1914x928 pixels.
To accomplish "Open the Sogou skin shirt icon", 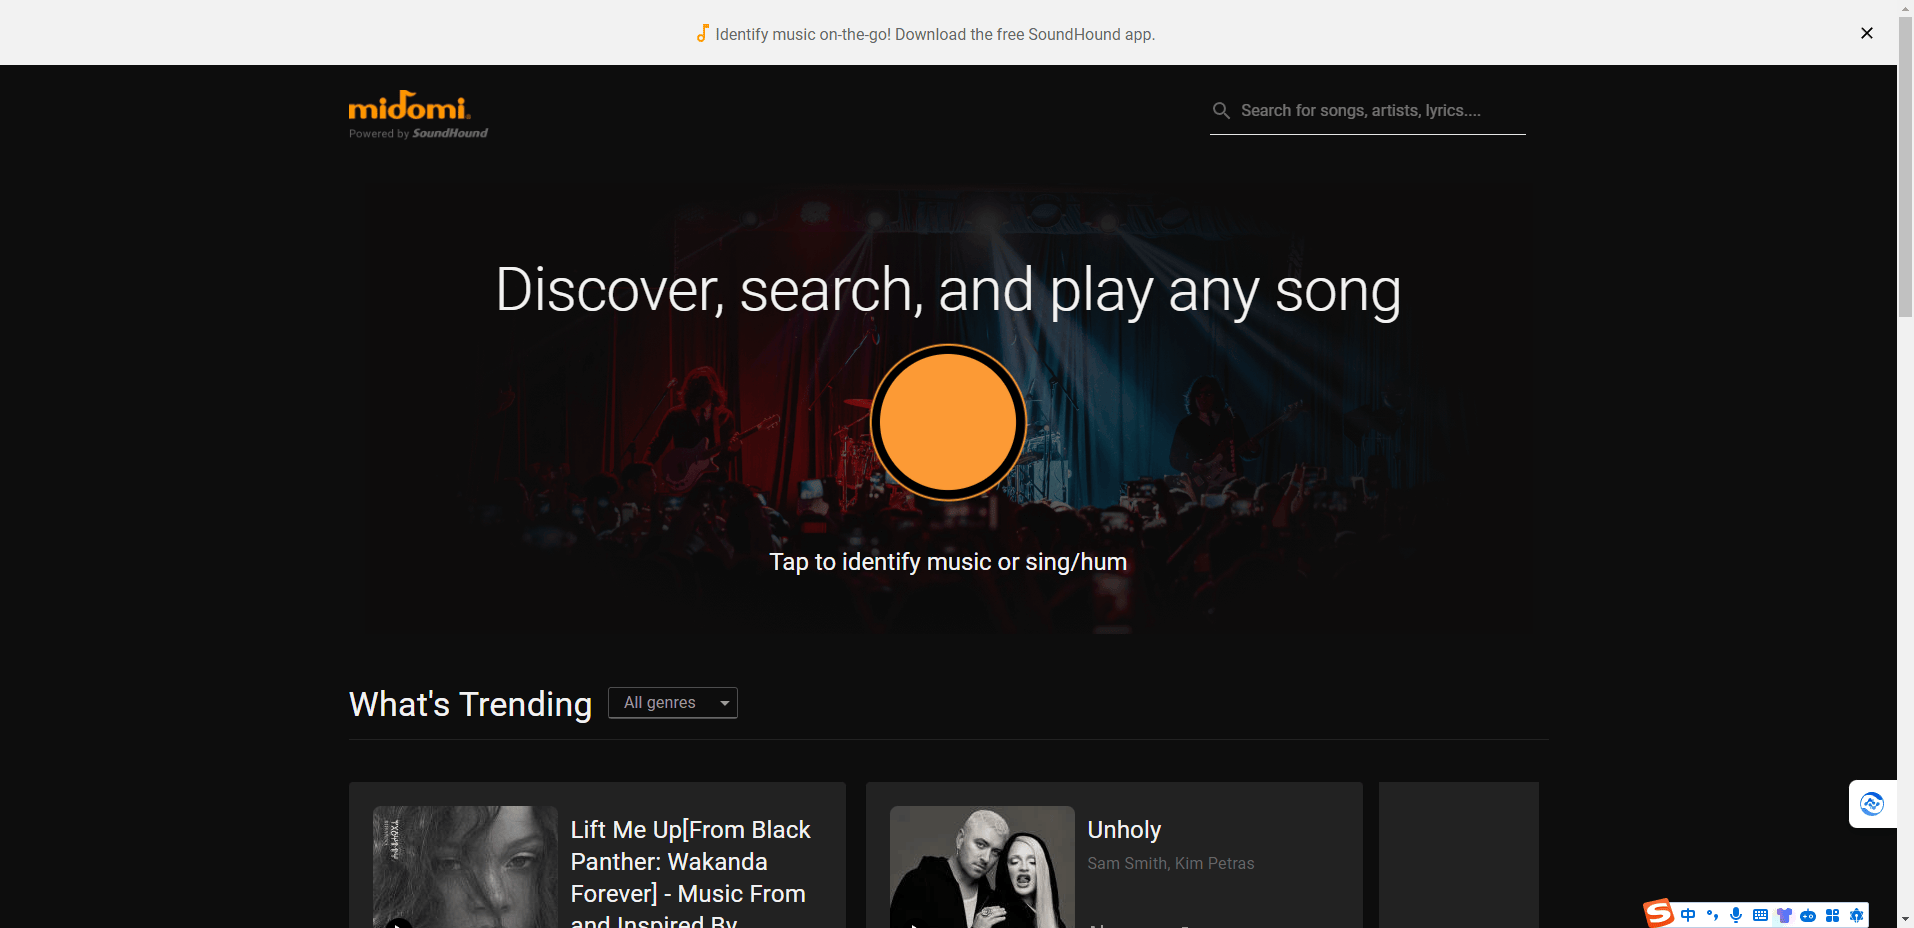I will point(1784,915).
